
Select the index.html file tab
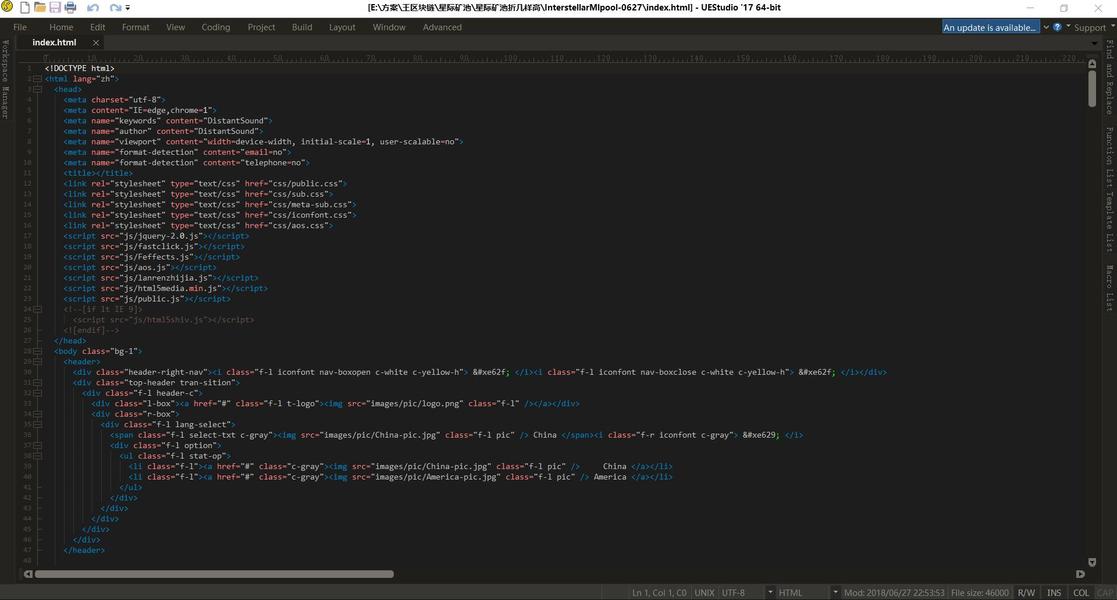(x=54, y=43)
